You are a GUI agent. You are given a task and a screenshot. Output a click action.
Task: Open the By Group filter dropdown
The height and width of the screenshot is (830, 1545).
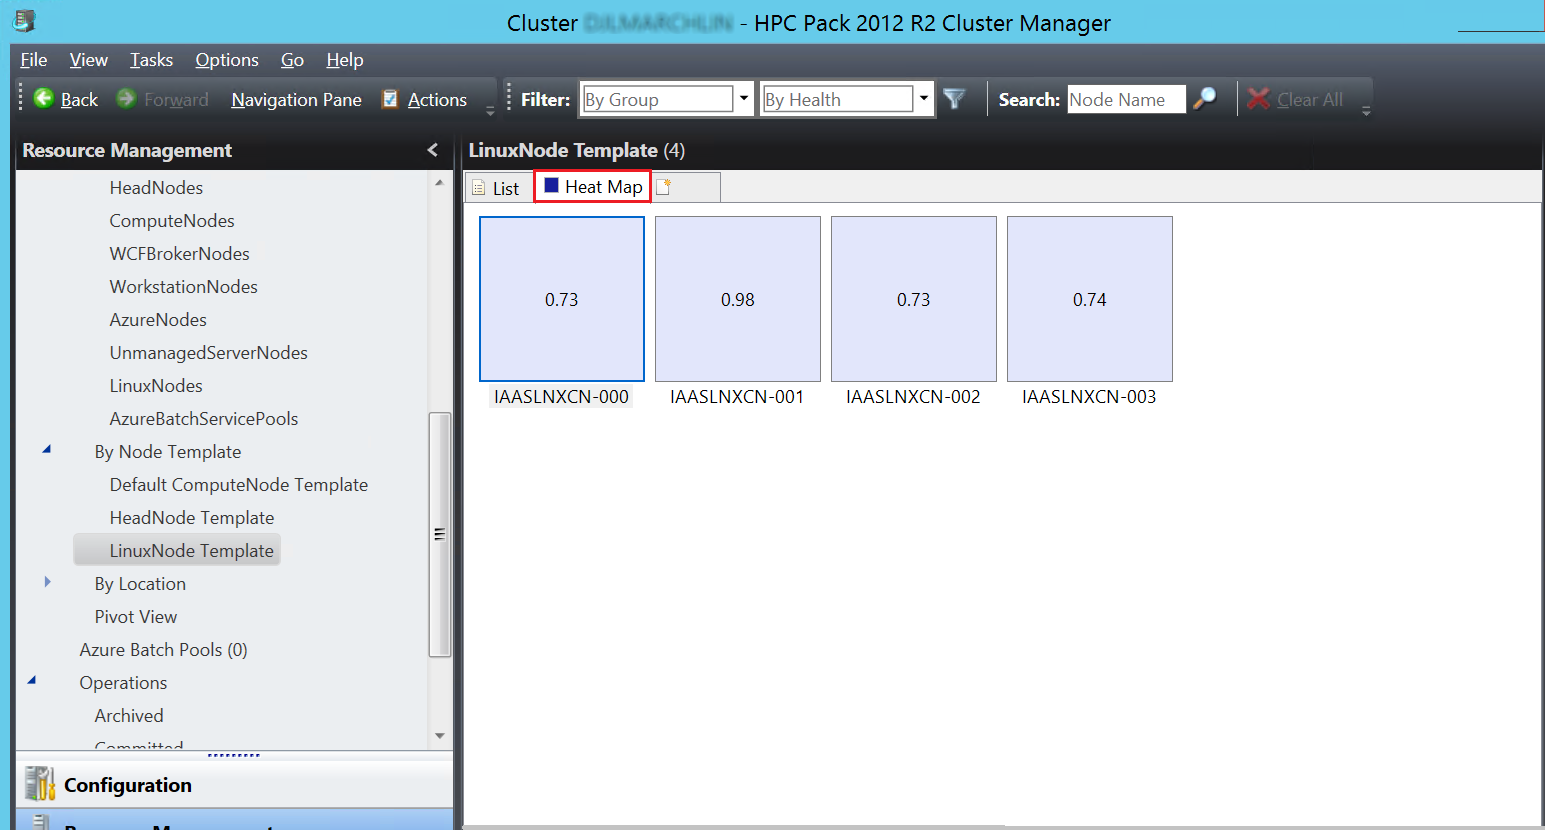(744, 98)
